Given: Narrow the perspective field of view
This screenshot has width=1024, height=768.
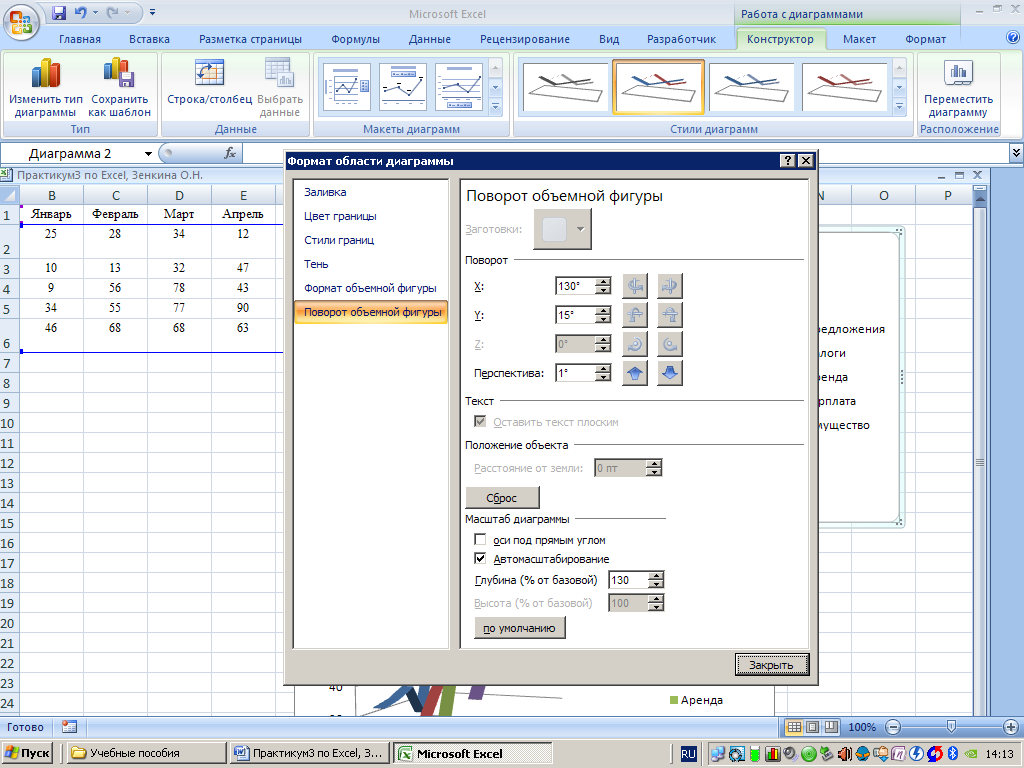Looking at the screenshot, I should [x=635, y=373].
